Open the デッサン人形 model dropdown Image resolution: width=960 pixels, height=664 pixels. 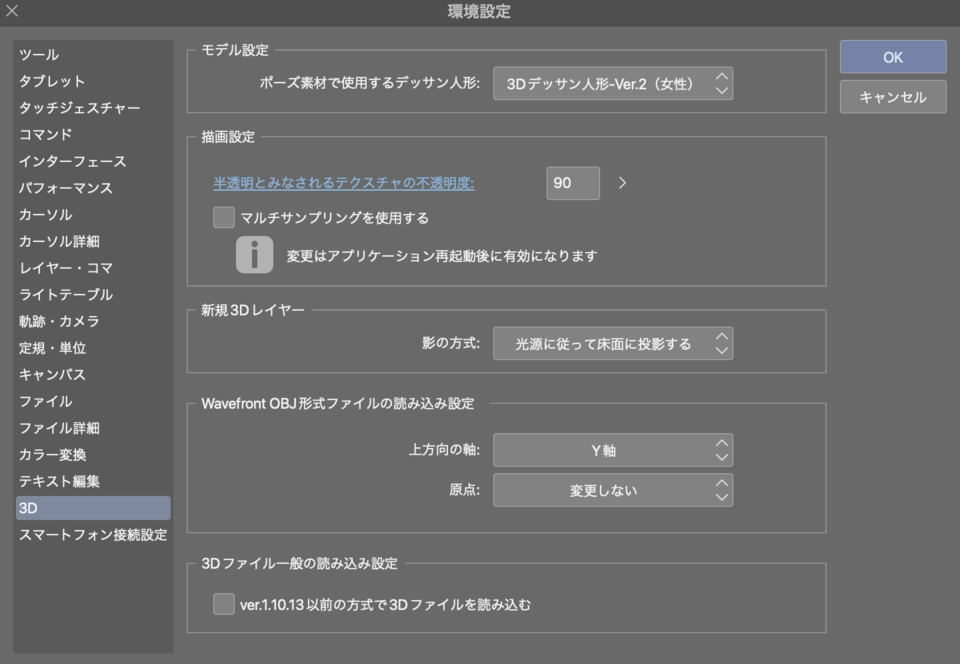613,84
